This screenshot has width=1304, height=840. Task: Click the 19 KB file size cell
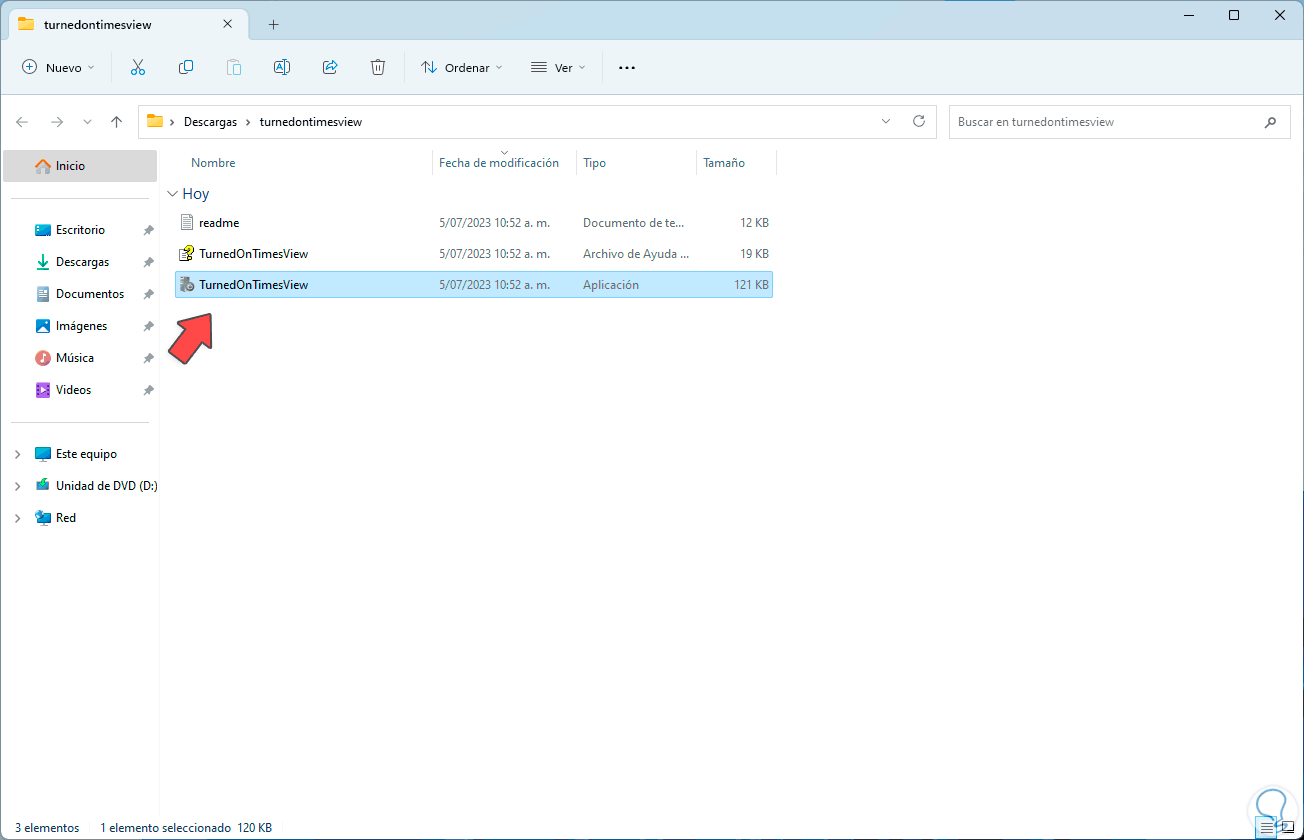[754, 254]
